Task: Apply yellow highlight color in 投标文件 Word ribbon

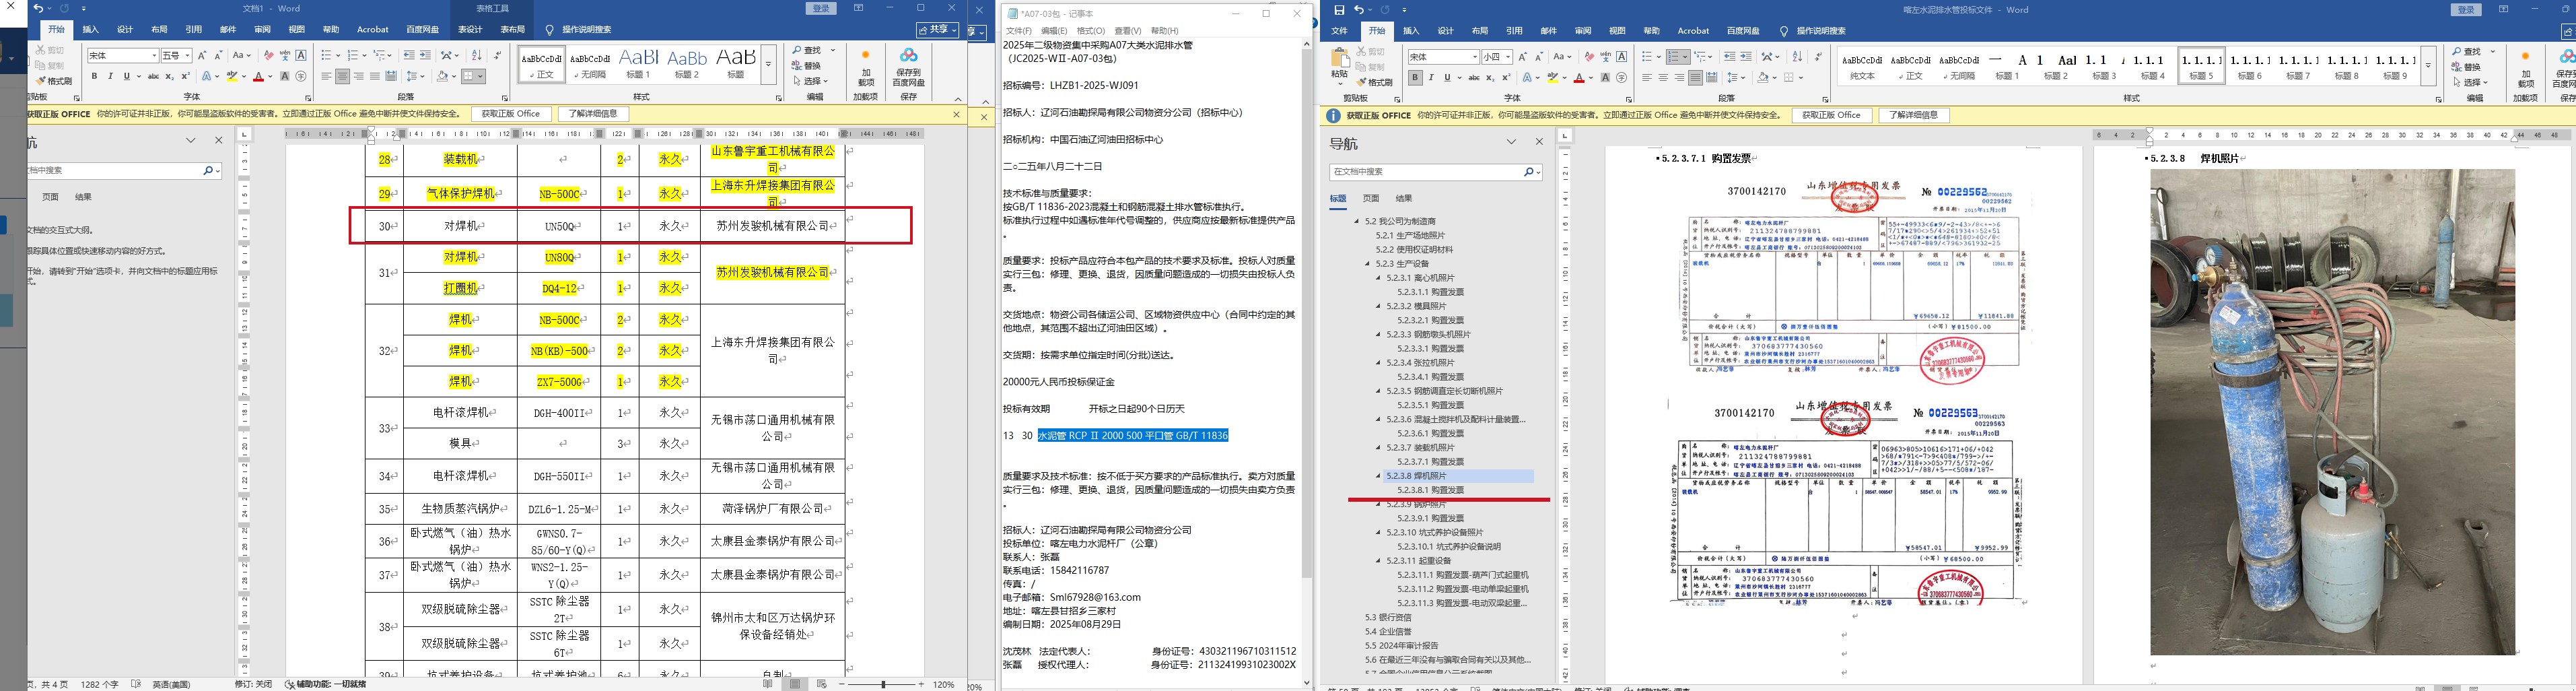Action: click(1553, 77)
